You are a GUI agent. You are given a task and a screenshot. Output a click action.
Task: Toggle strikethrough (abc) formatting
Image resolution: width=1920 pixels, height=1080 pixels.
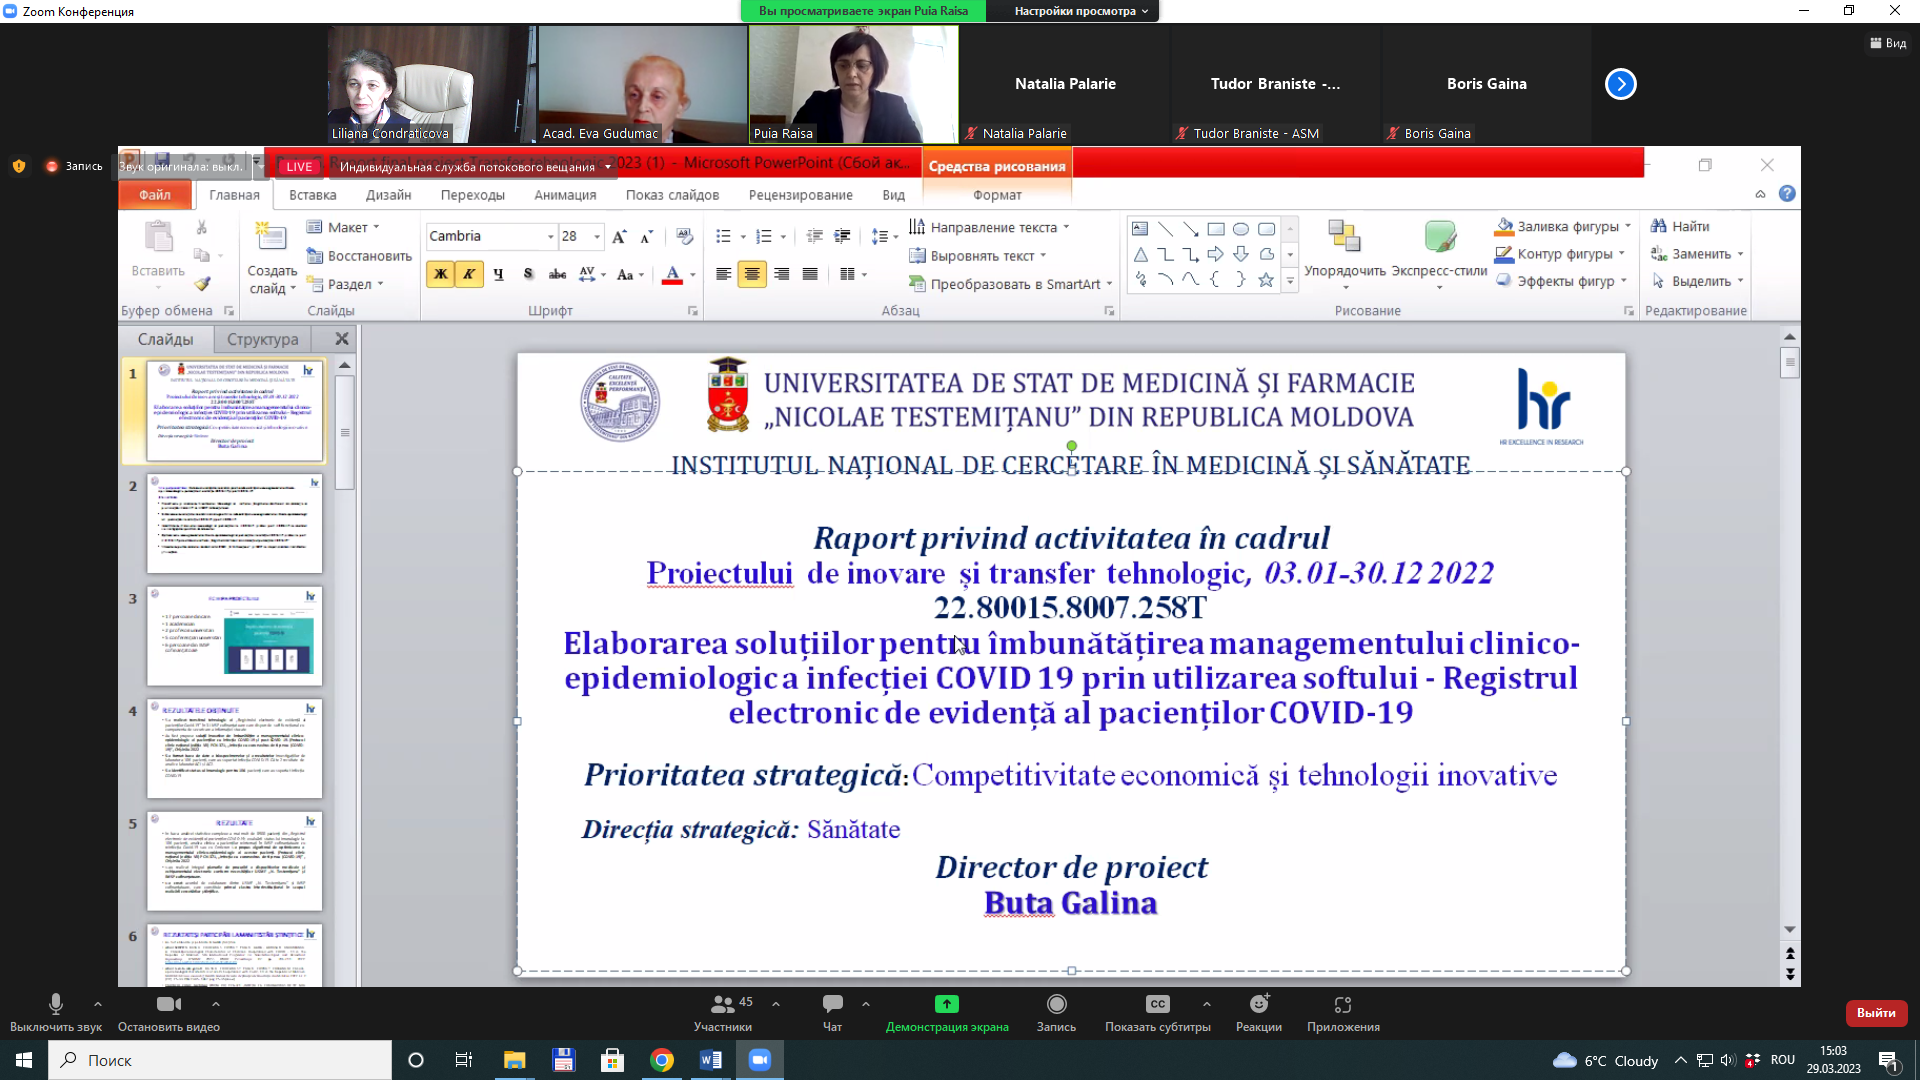[x=558, y=275]
